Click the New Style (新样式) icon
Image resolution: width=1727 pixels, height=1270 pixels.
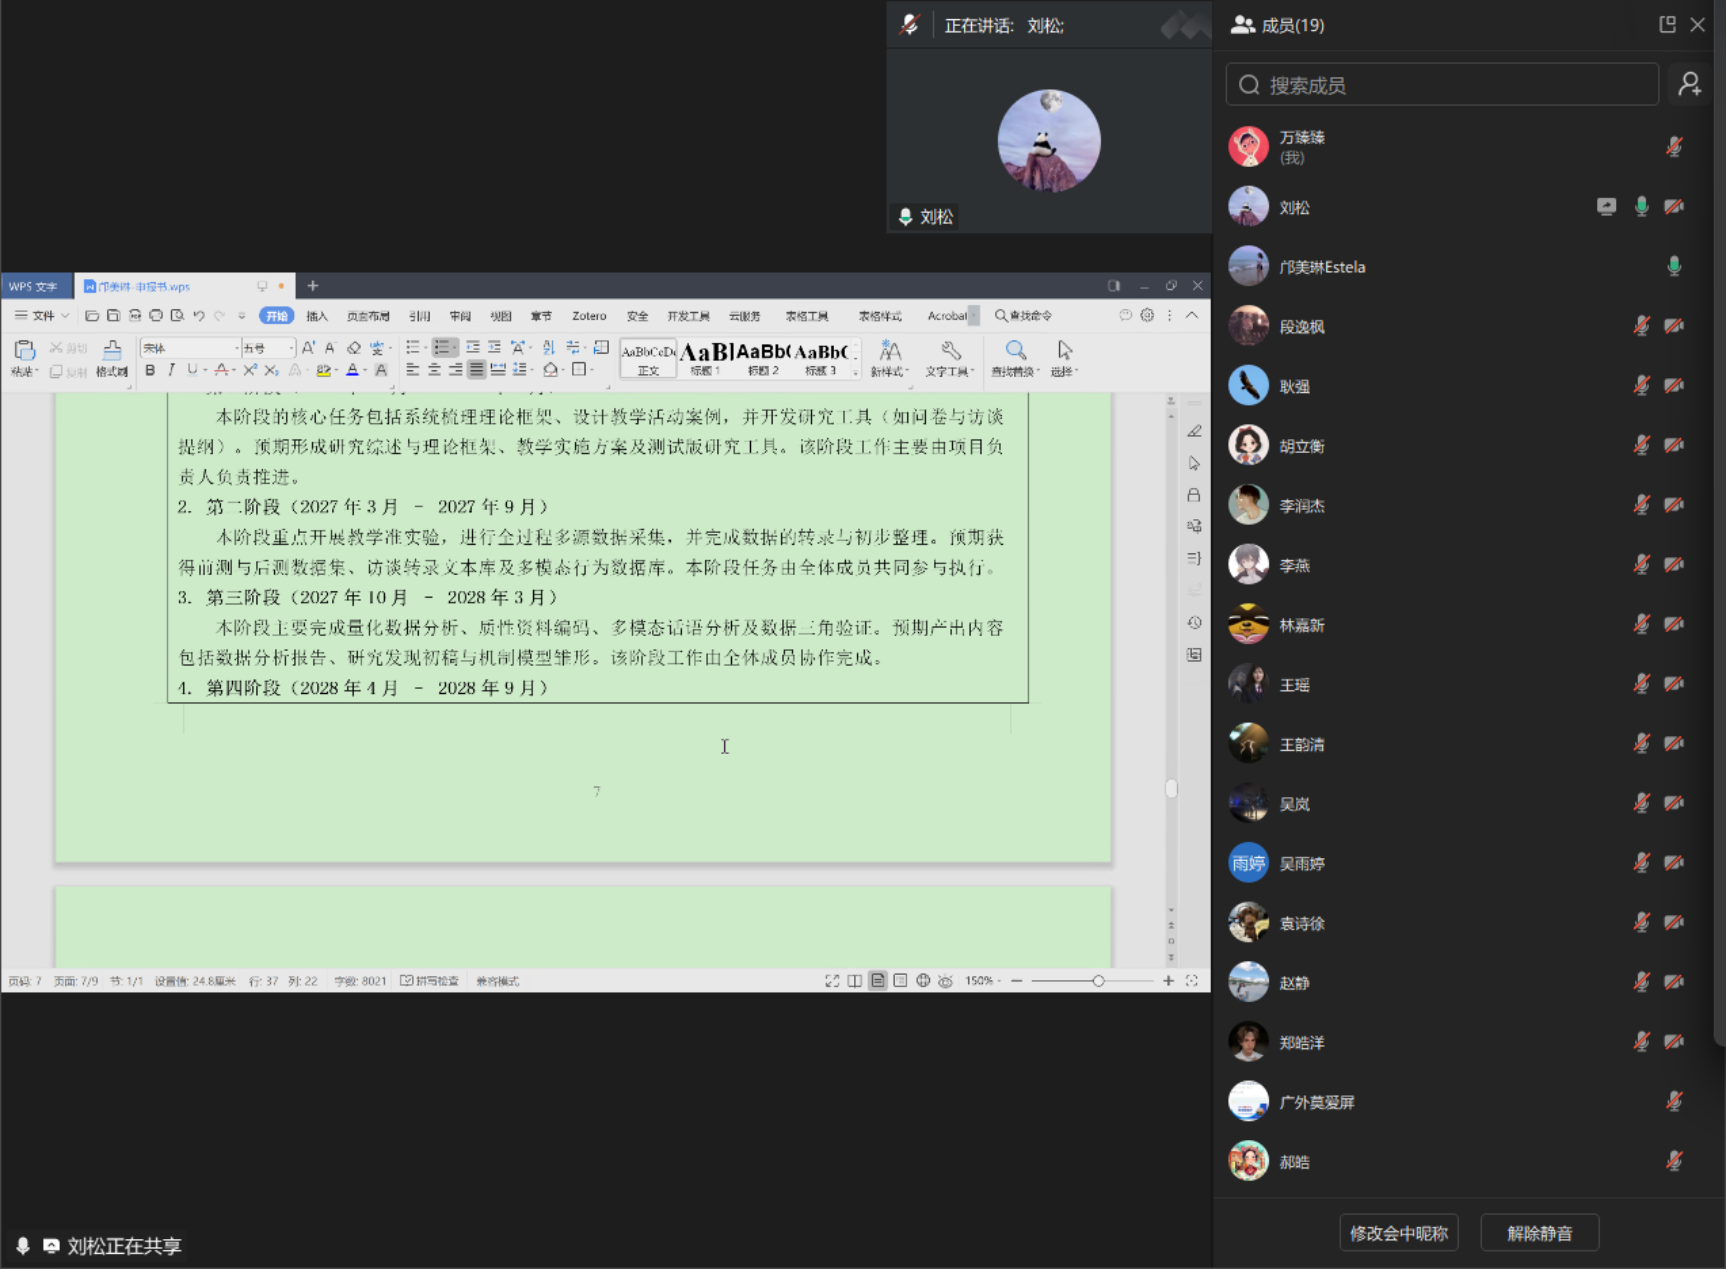(889, 350)
